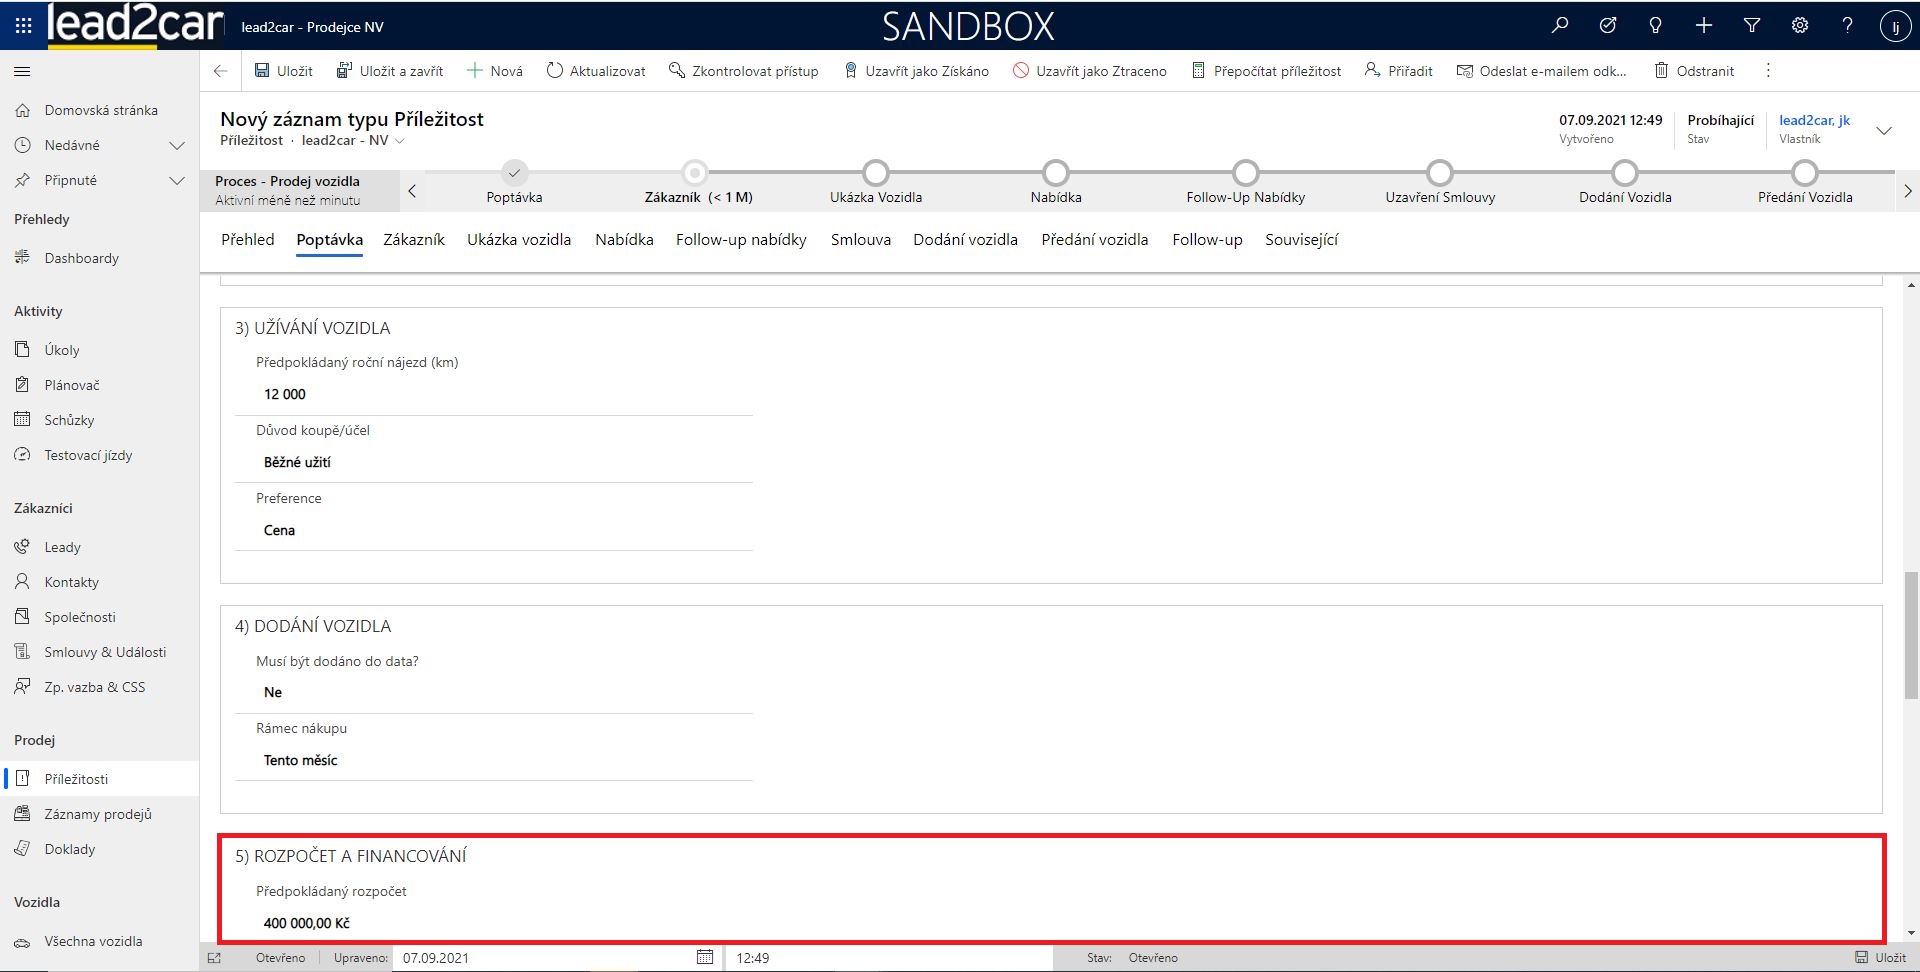Expand the Nedávné section in sidebar
This screenshot has height=972, width=1920.
pyautogui.click(x=177, y=145)
